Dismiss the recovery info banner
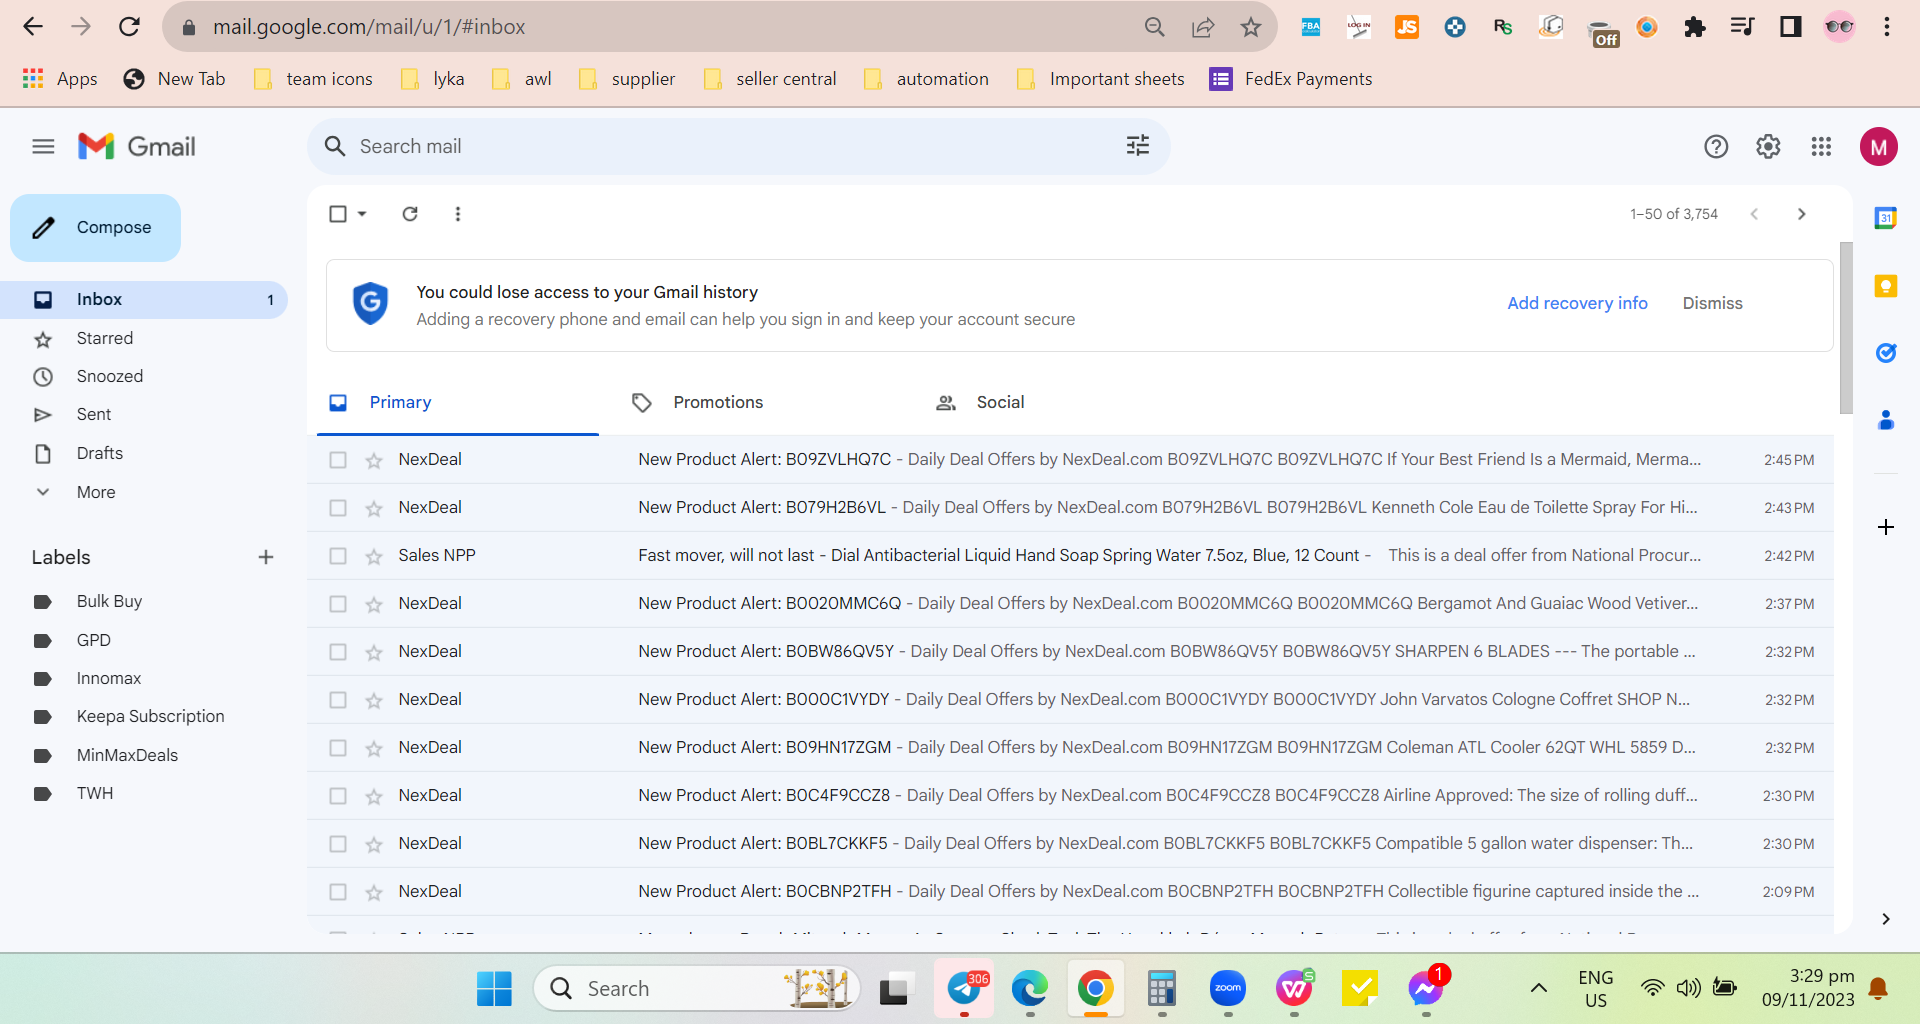The image size is (1920, 1024). 1712,303
